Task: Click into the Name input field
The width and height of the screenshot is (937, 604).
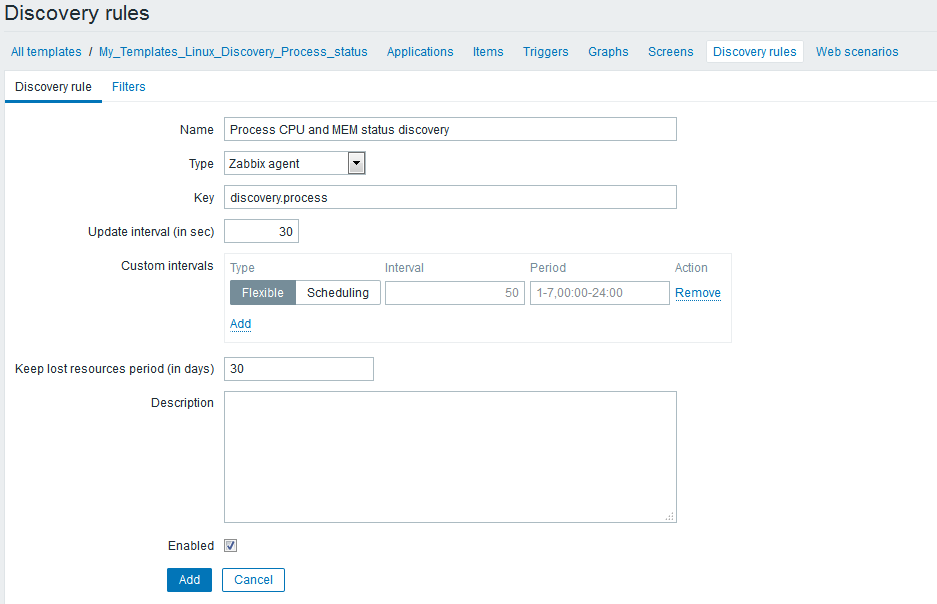Action: 450,129
